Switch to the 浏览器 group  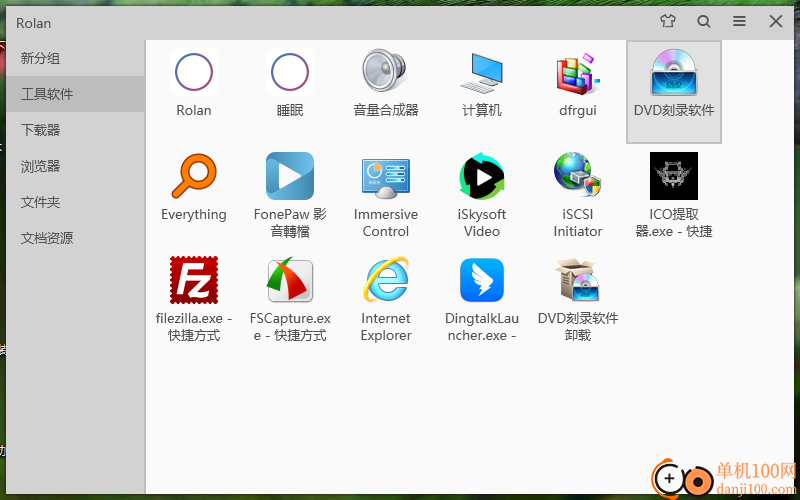(76, 166)
